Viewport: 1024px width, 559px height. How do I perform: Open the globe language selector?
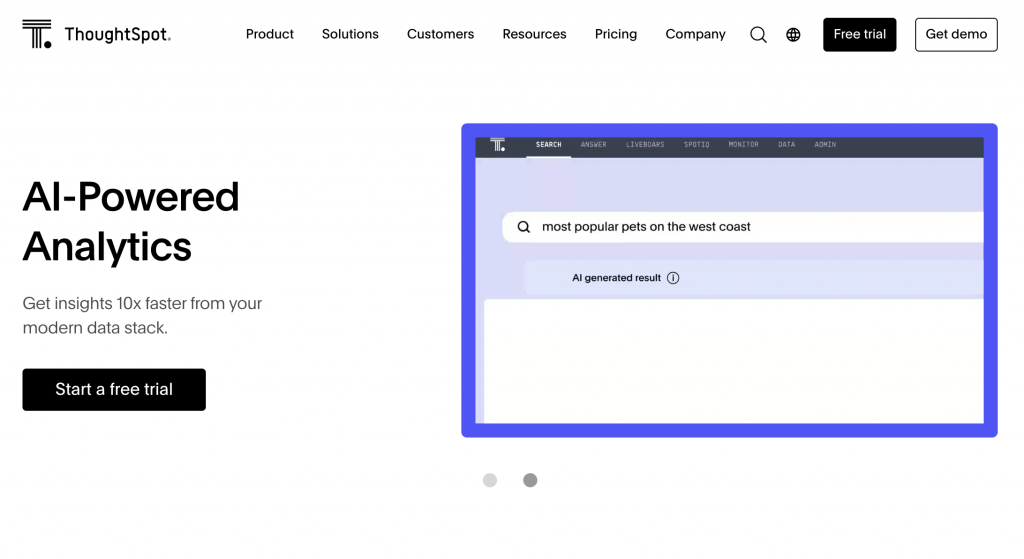(x=793, y=35)
